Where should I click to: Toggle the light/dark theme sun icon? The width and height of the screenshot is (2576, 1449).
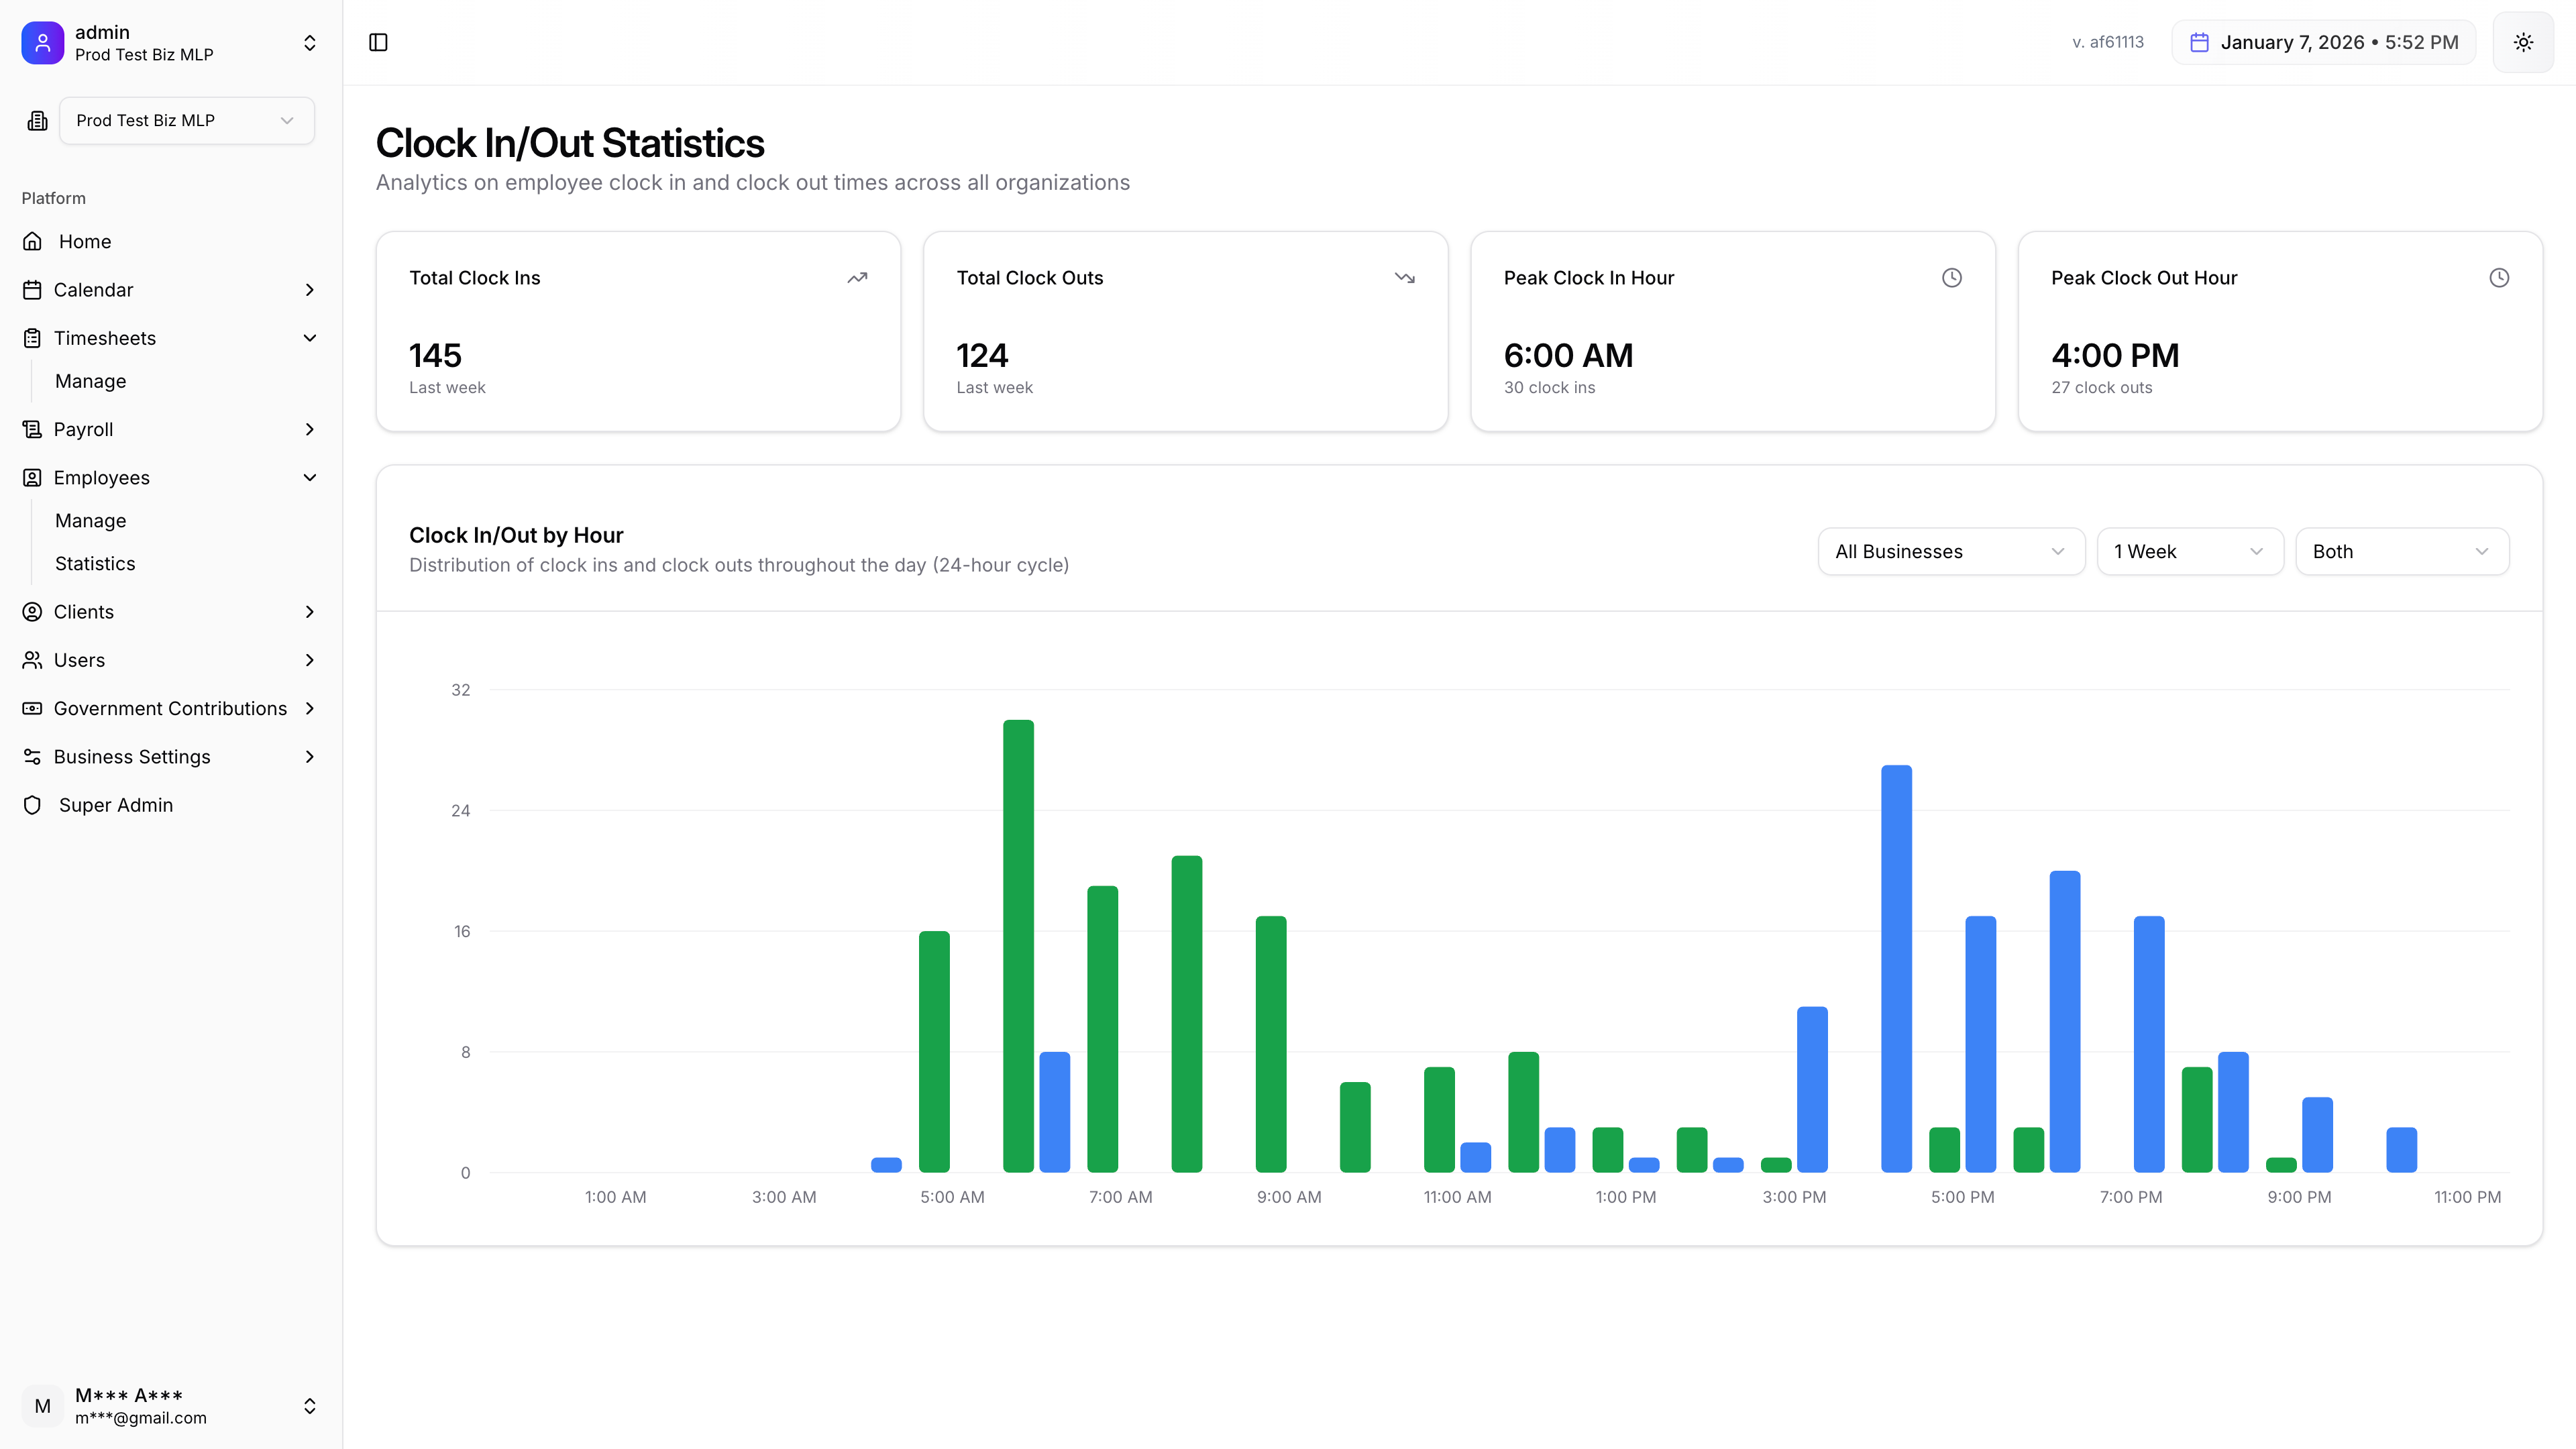(2523, 42)
